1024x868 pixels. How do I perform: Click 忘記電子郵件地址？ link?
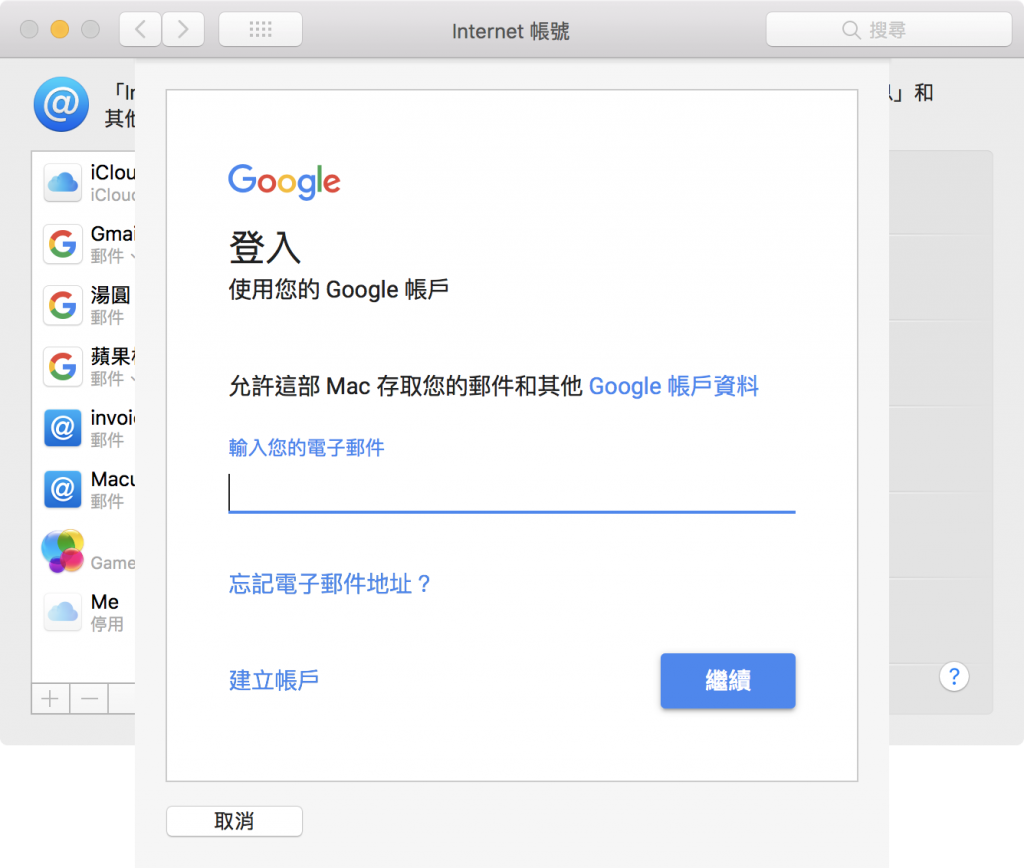pyautogui.click(x=330, y=584)
